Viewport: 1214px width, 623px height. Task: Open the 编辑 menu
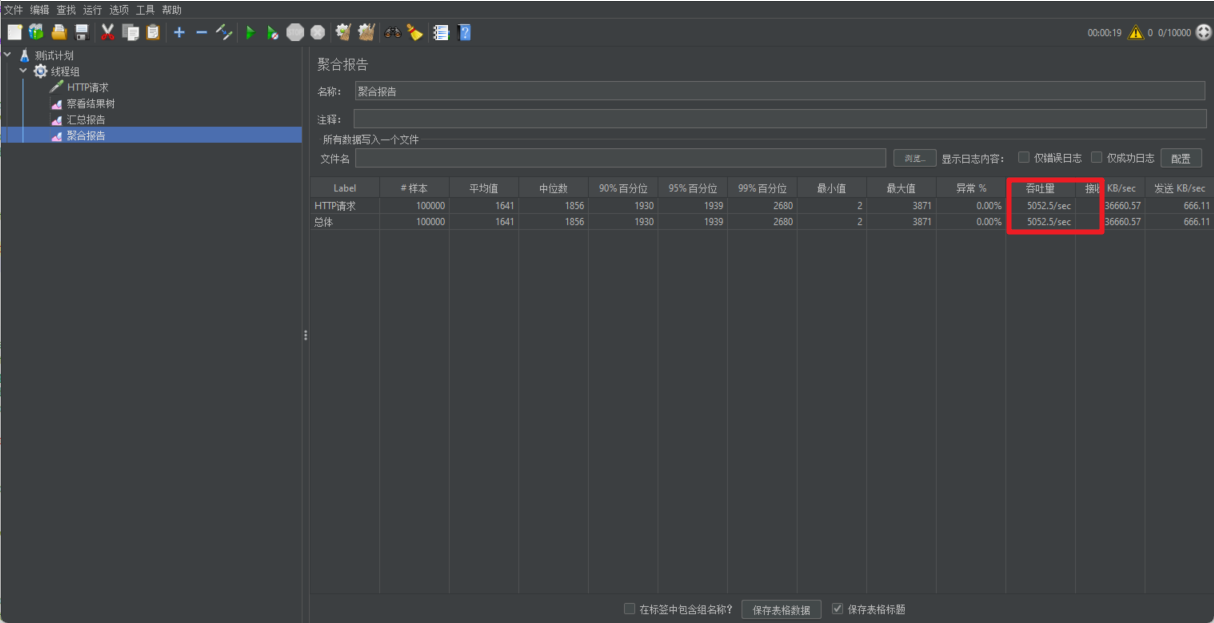point(39,9)
